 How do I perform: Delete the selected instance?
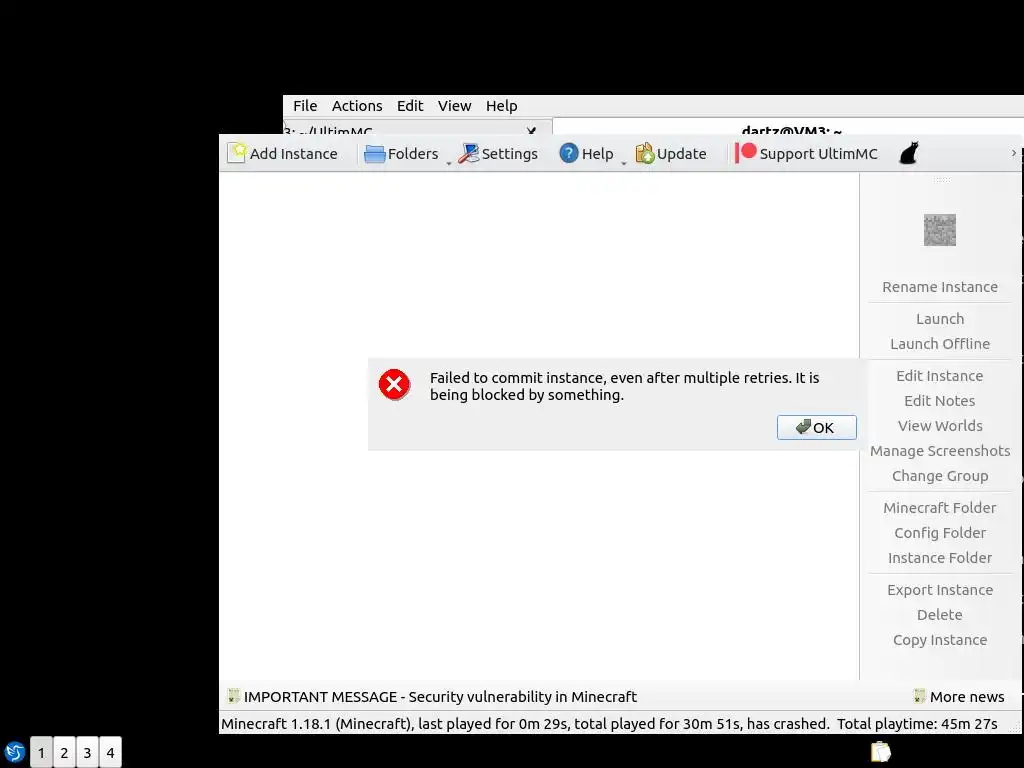tap(940, 615)
